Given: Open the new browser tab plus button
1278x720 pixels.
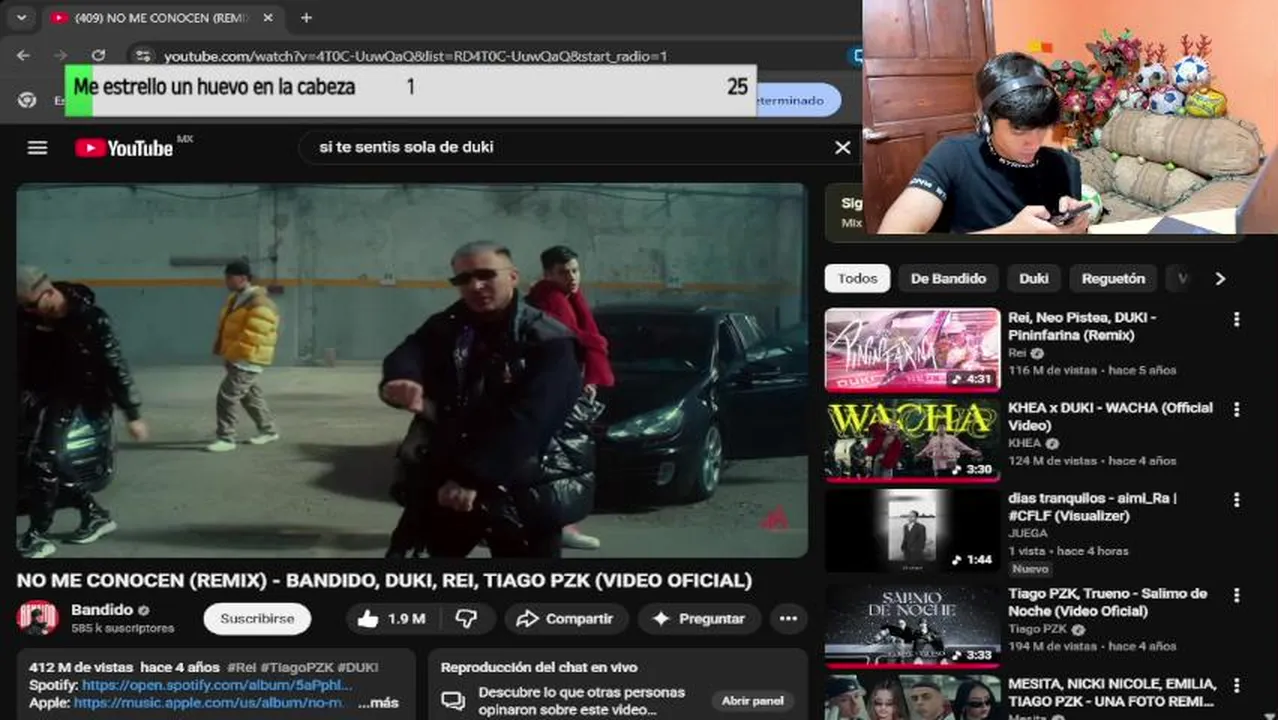Looking at the screenshot, I should click(x=306, y=18).
